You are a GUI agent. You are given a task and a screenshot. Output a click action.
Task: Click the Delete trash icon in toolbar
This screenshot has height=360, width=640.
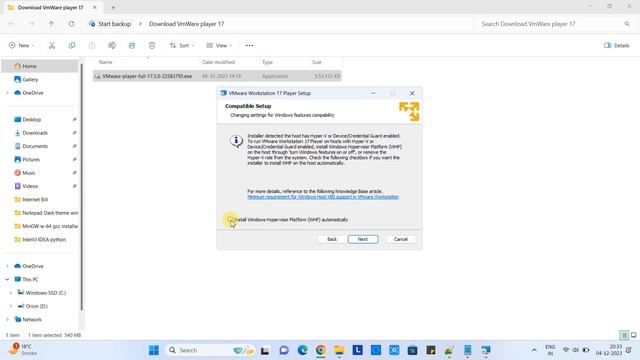pos(152,45)
